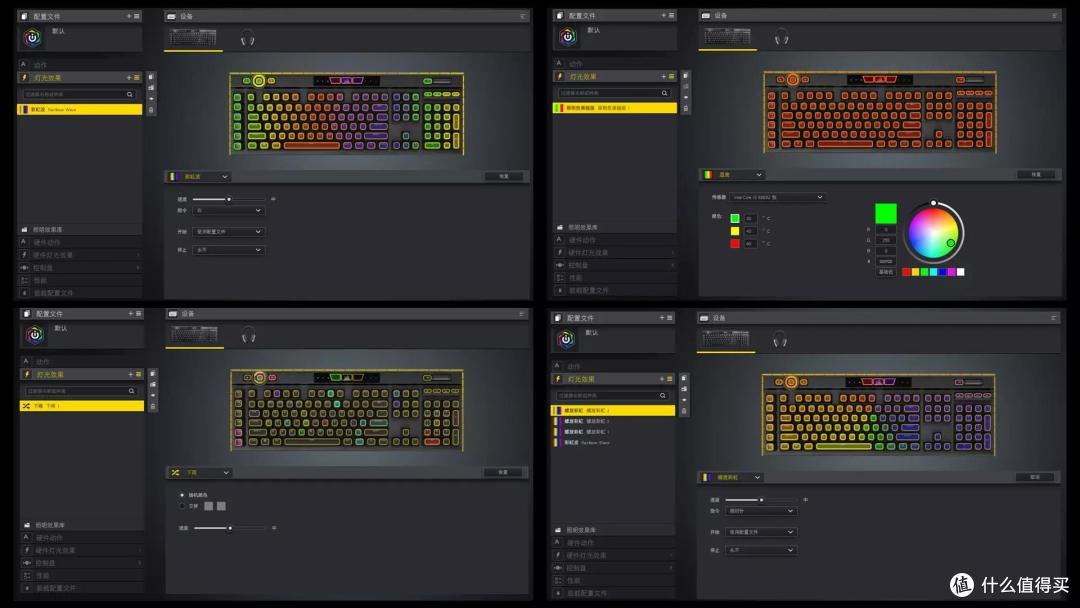This screenshot has width=1080, height=608.
Task: Pick the yellow temperature color swatch
Action: click(735, 231)
